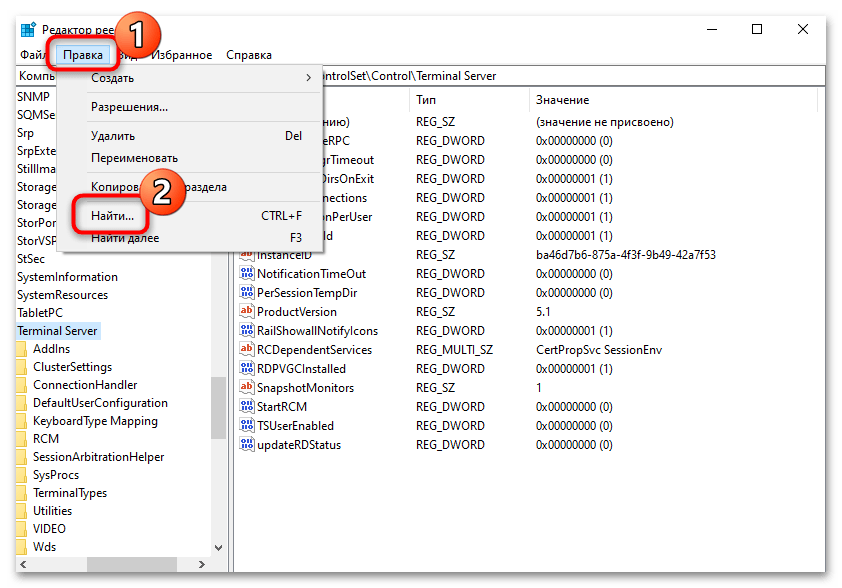Image resolution: width=842 pixels, height=588 pixels.
Task: Click the ProductVersion string value icon
Action: click(x=246, y=311)
